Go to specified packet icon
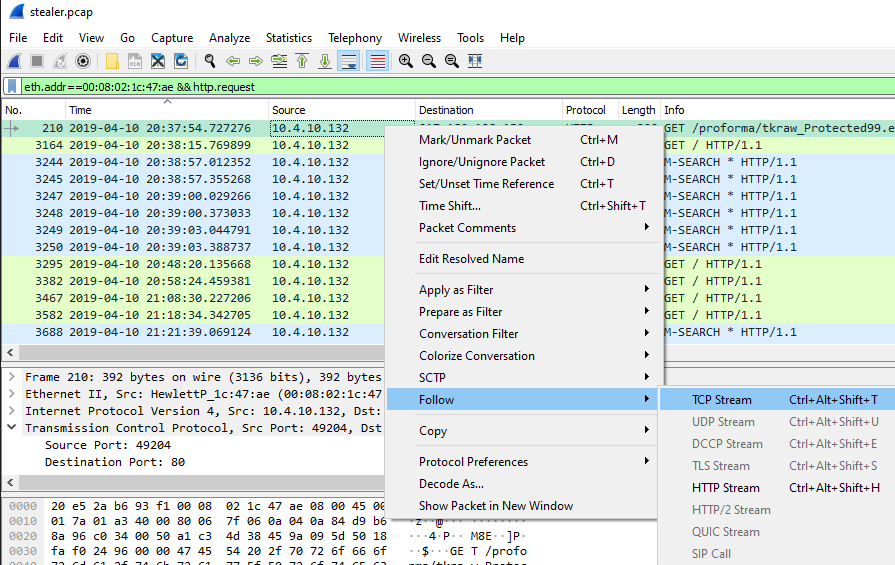 (279, 61)
